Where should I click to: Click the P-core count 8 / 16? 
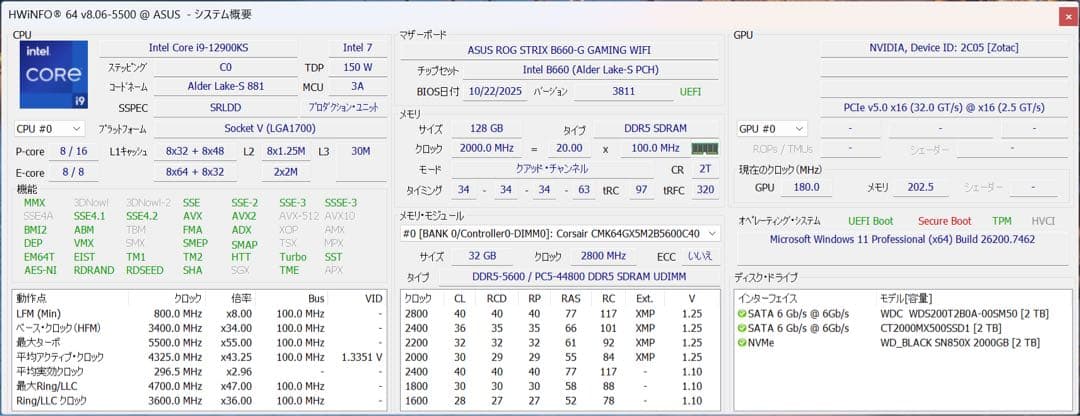[74, 151]
